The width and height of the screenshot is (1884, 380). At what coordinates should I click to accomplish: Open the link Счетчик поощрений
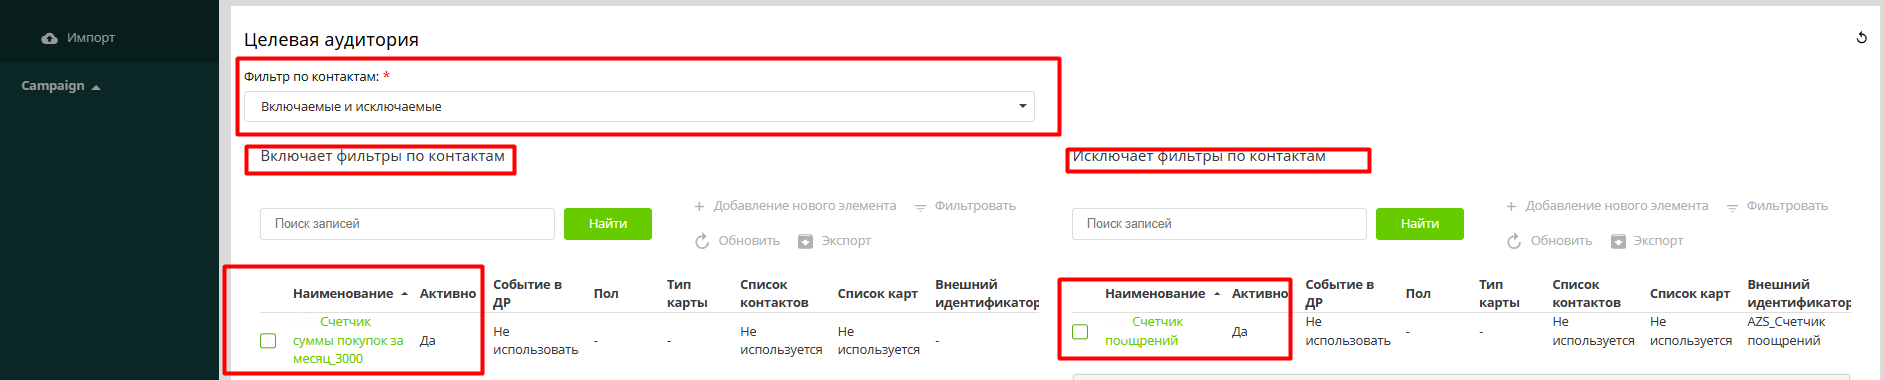[1144, 332]
